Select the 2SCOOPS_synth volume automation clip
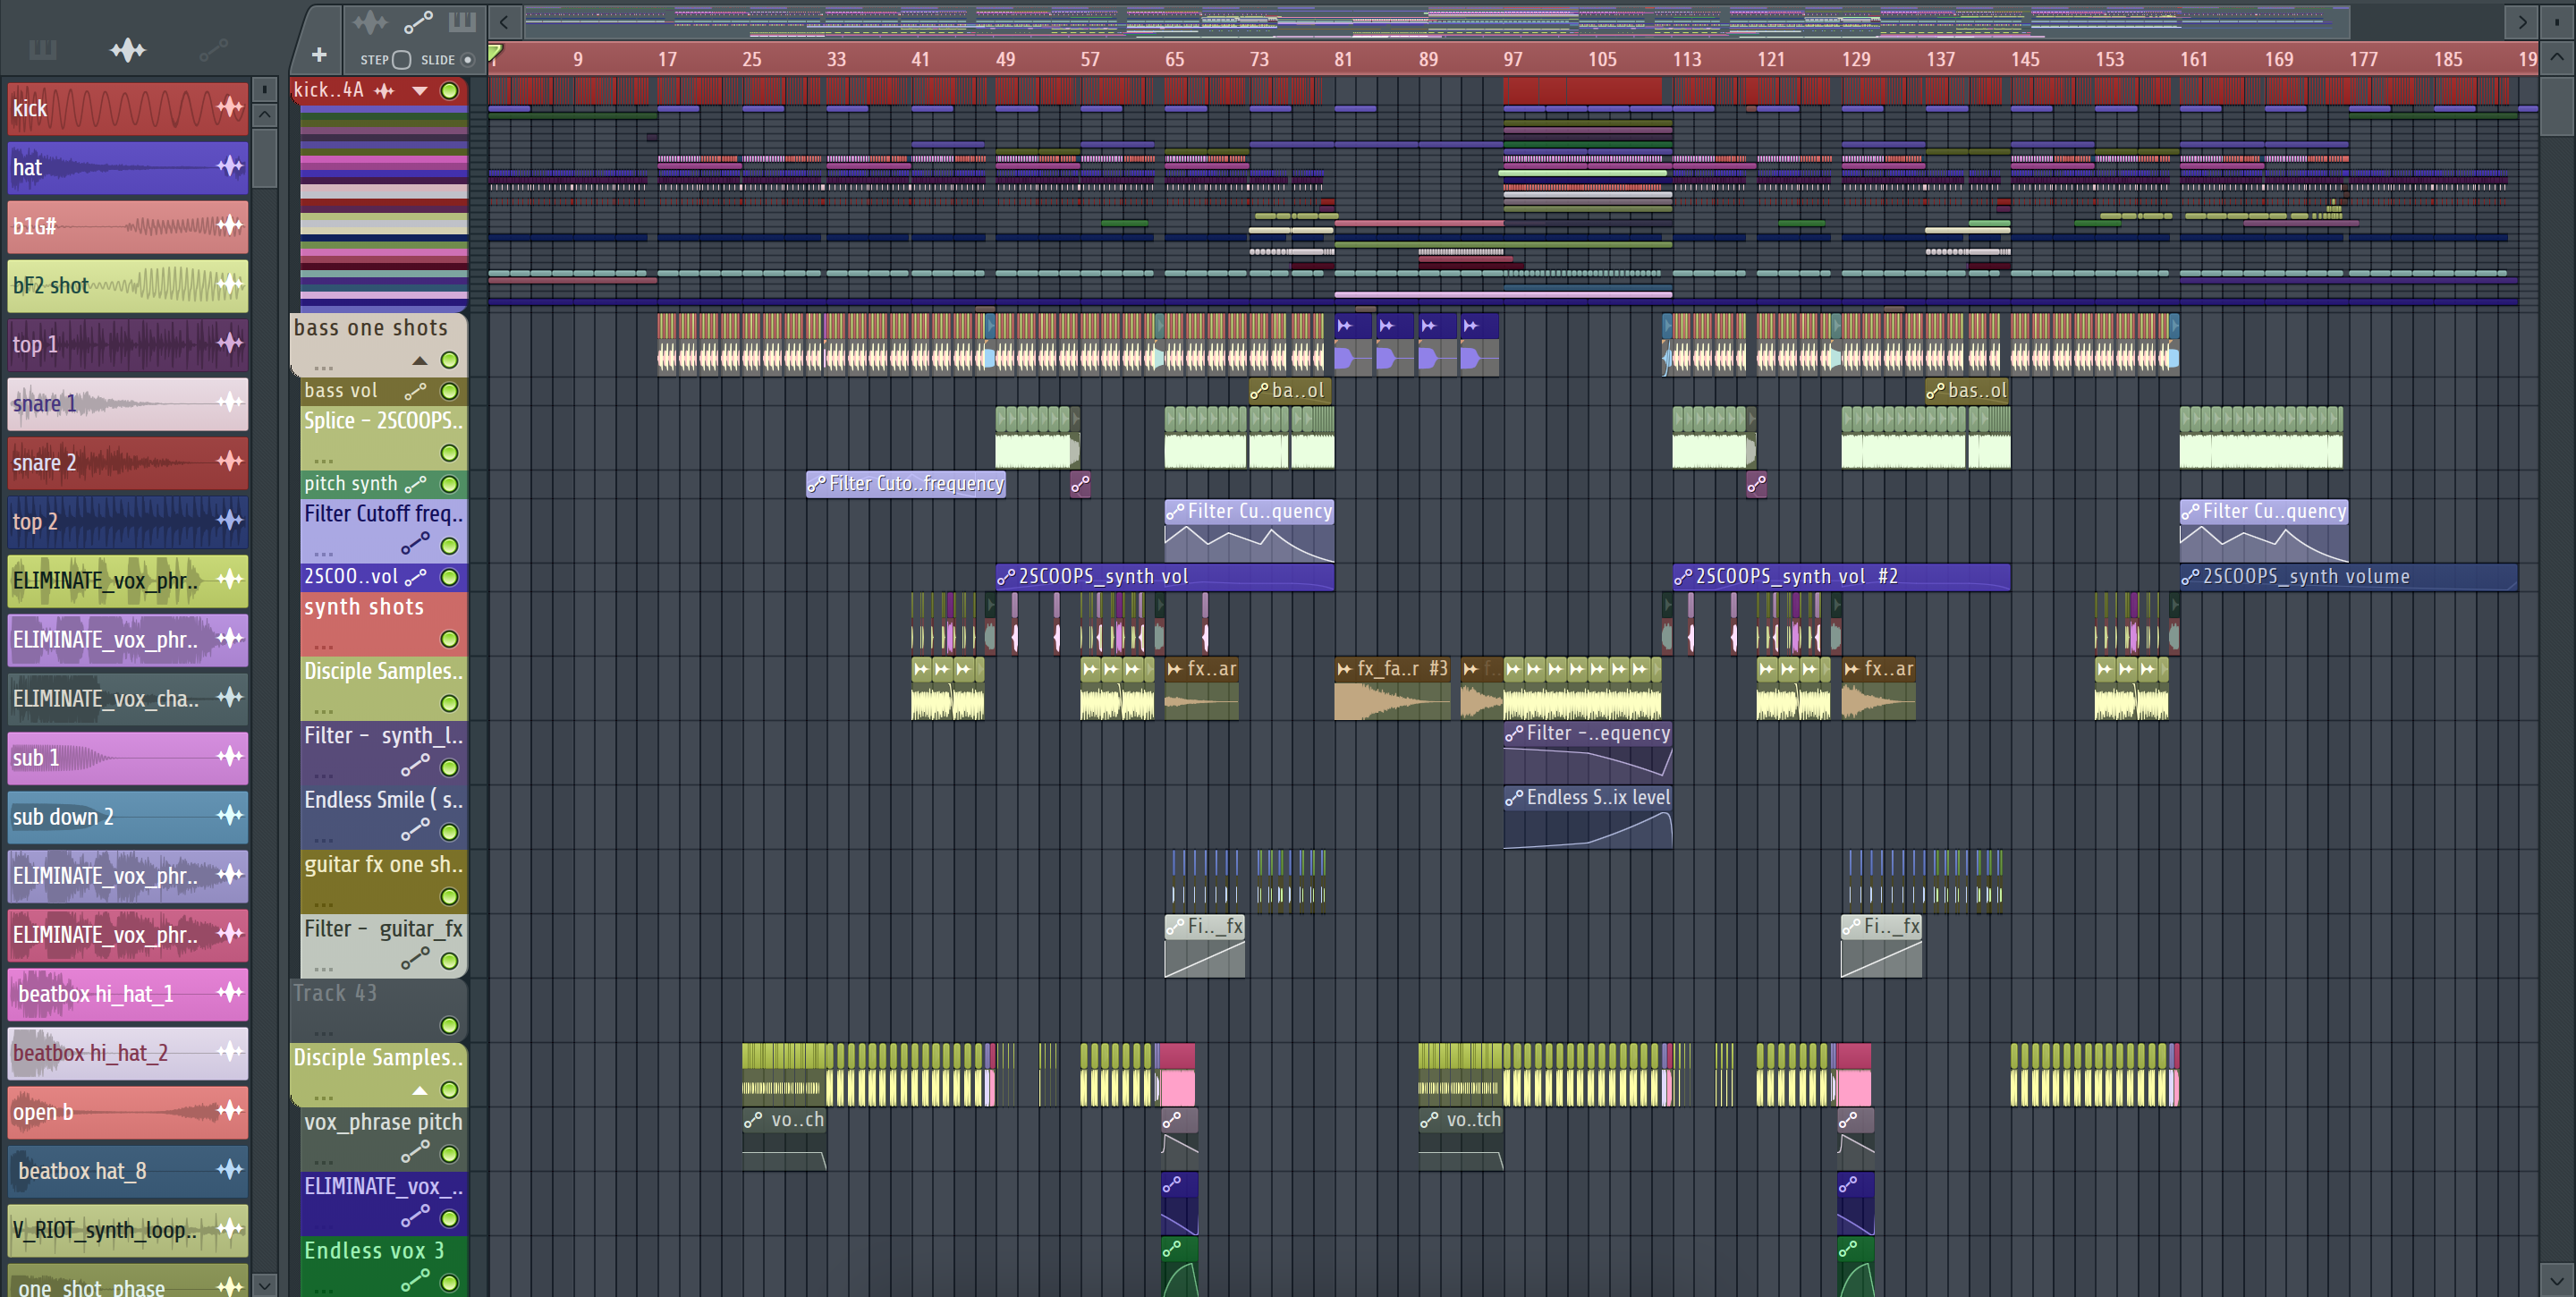Viewport: 2576px width, 1297px height. (x=2348, y=577)
